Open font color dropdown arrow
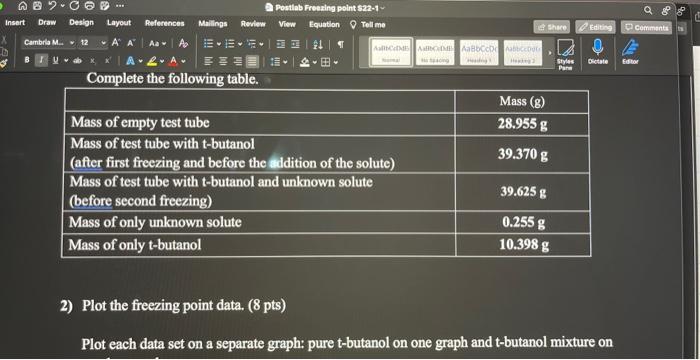The width and height of the screenshot is (700, 360). pos(183,62)
